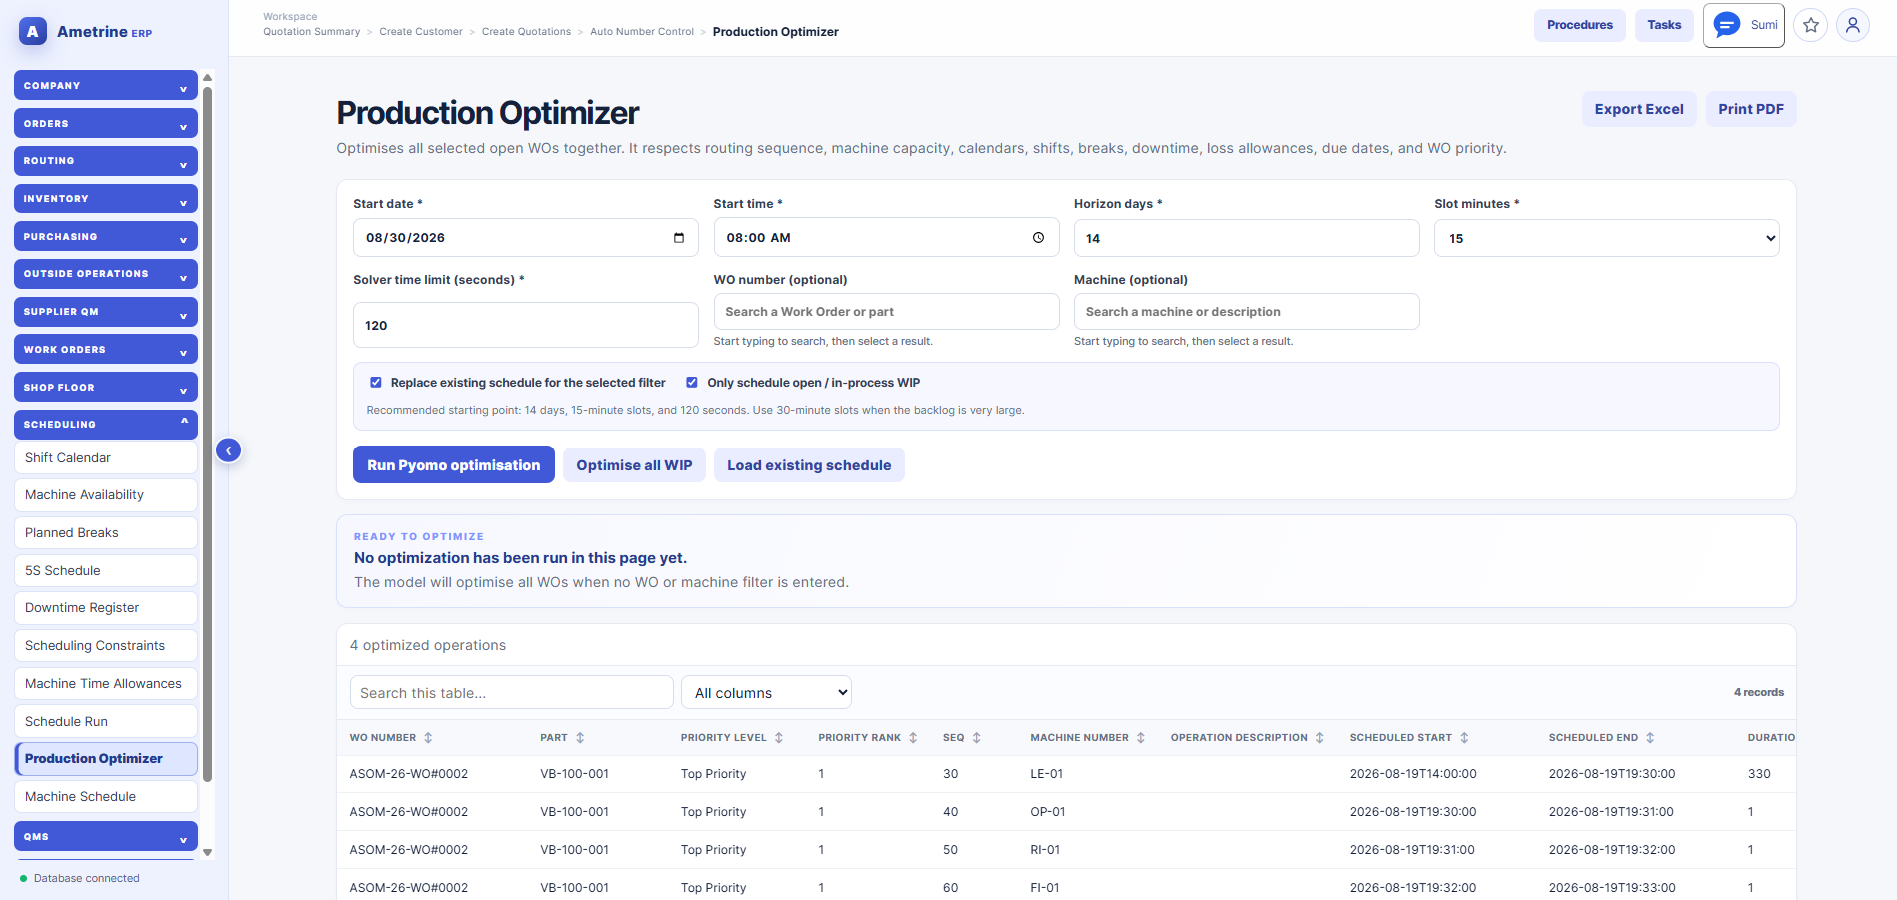Toggle Replace existing schedule checkbox
Screen dimensions: 1897x900
376,383
